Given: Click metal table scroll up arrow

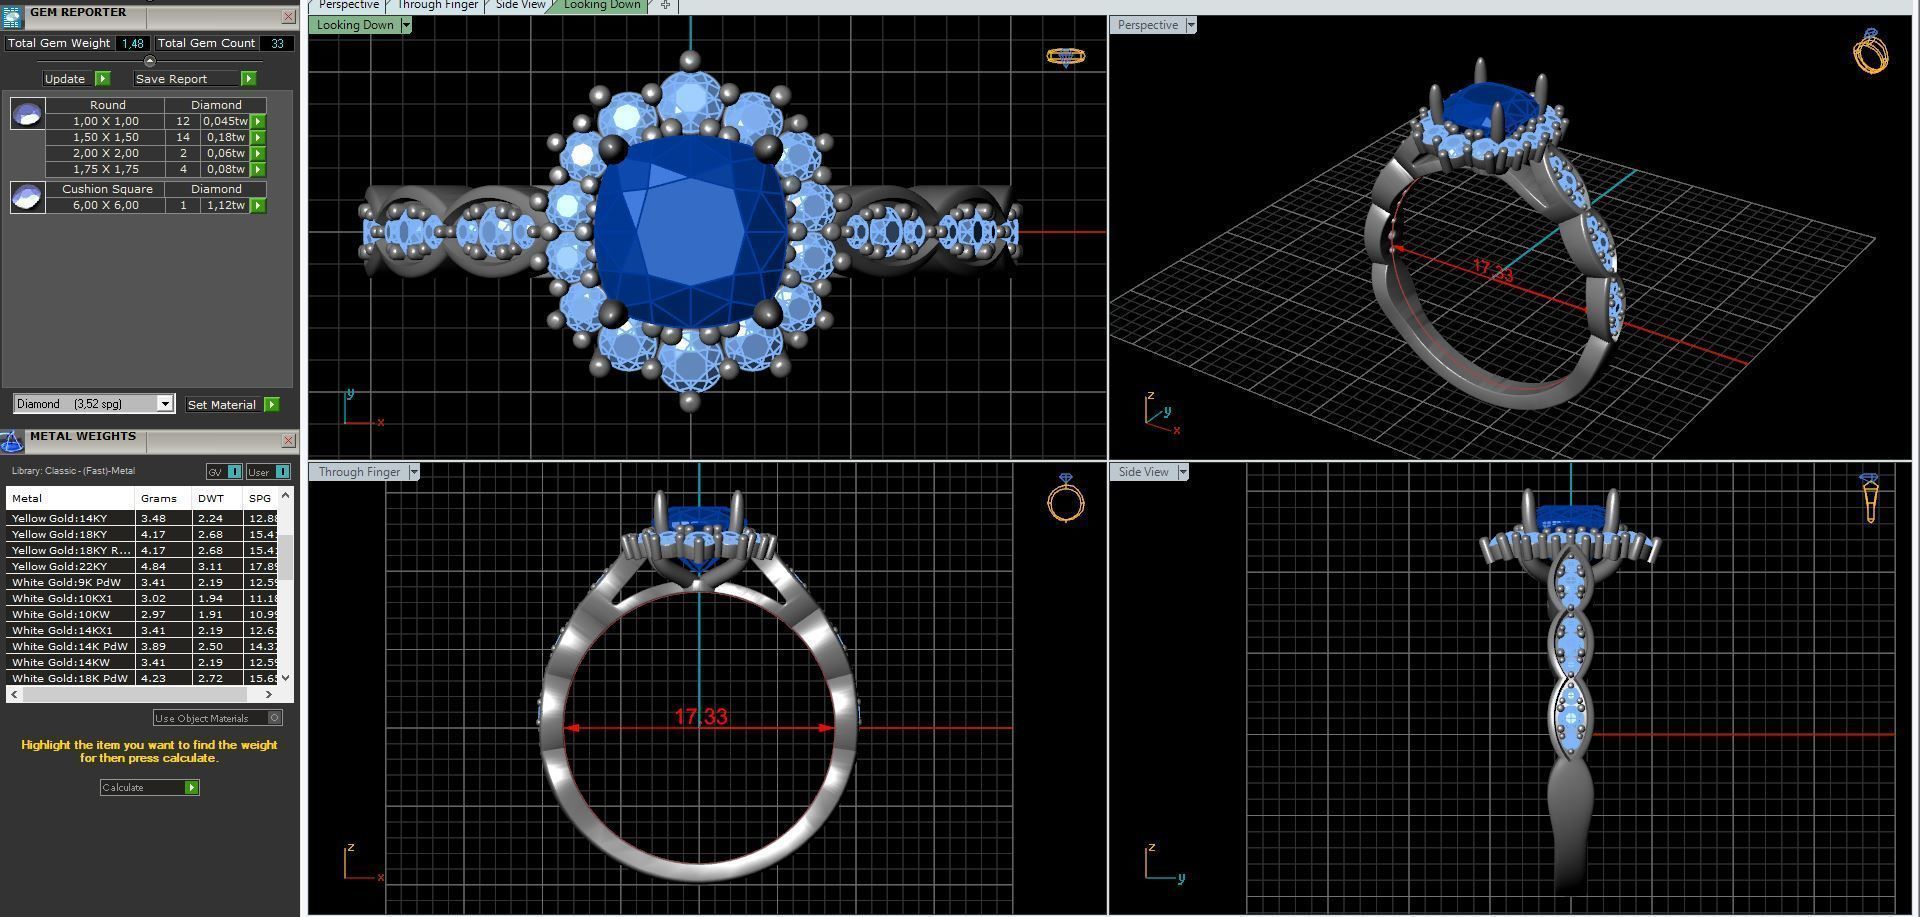Looking at the screenshot, I should coord(286,495).
